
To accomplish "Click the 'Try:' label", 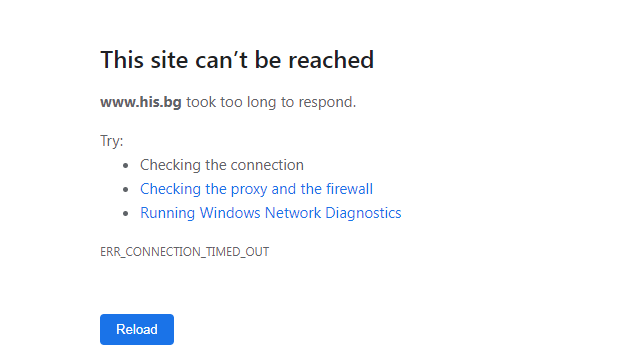I will 112,141.
